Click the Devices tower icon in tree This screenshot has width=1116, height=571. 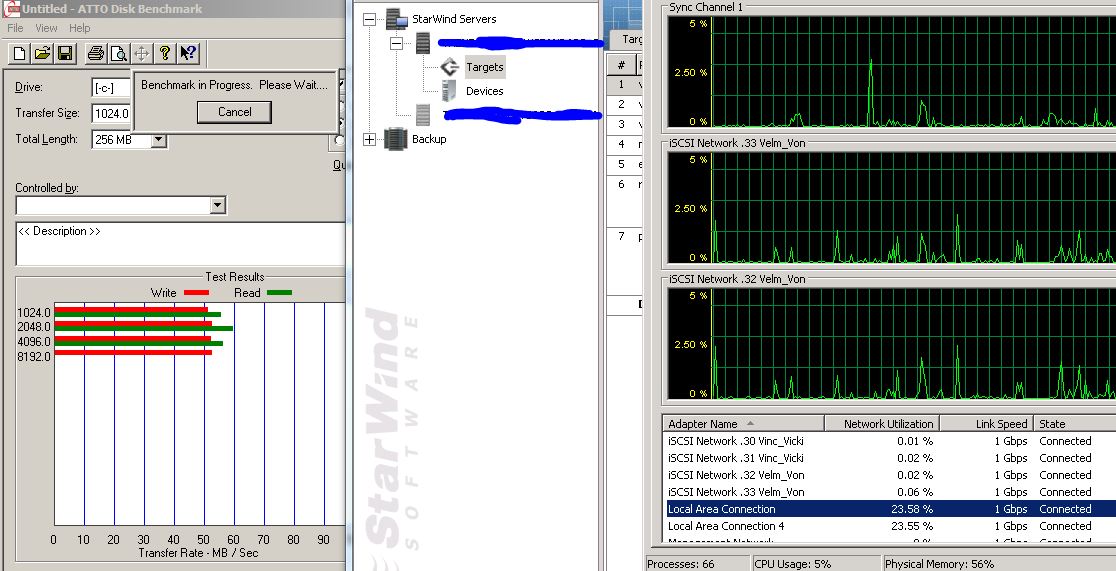(449, 90)
